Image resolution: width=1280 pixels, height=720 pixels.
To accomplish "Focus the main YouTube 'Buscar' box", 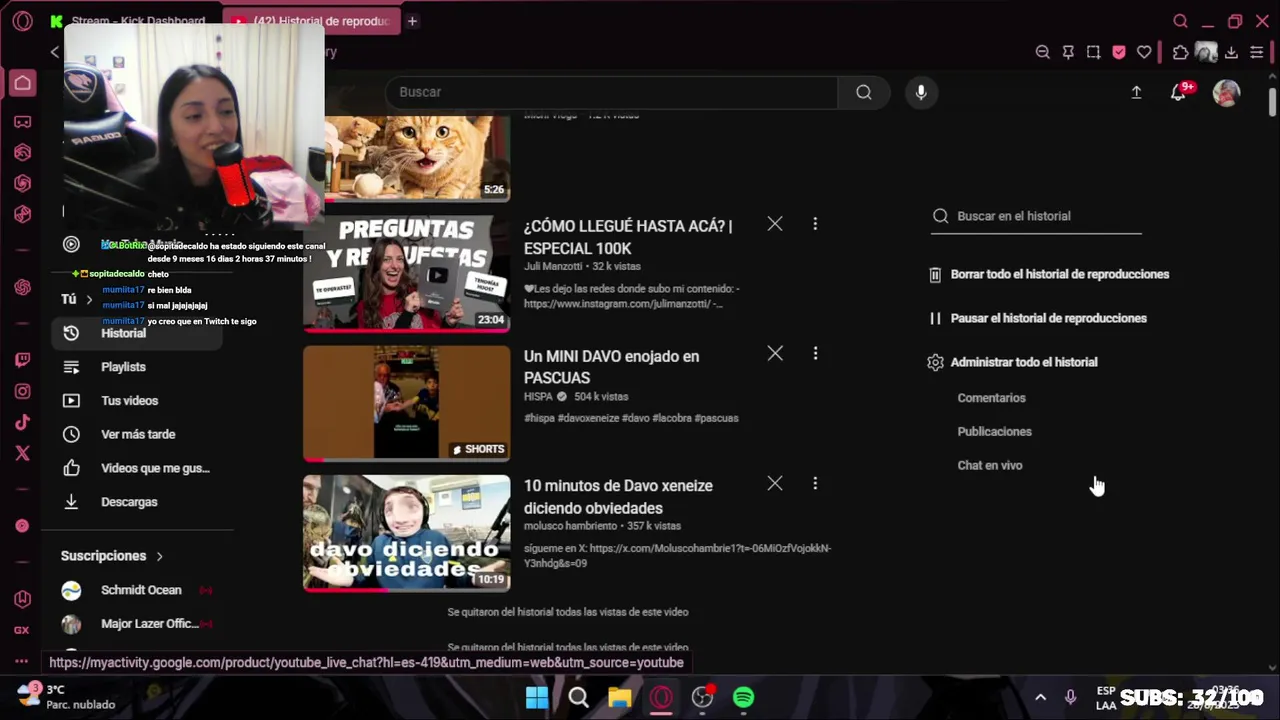I will tap(612, 92).
